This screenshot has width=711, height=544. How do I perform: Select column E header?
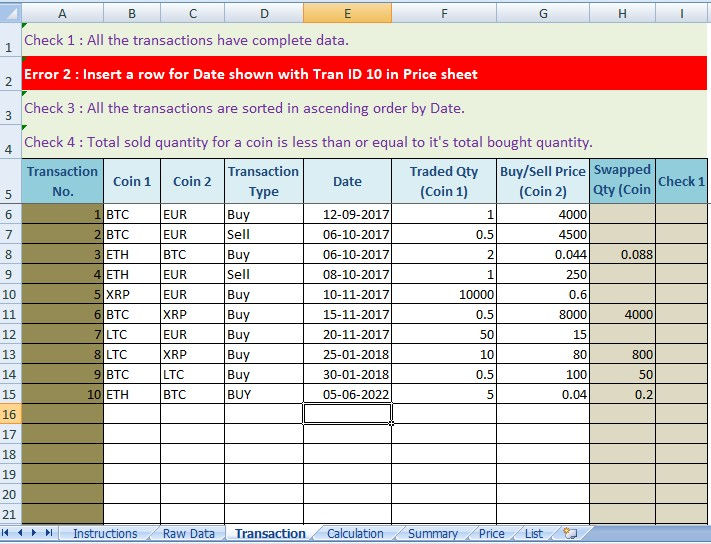coord(347,14)
